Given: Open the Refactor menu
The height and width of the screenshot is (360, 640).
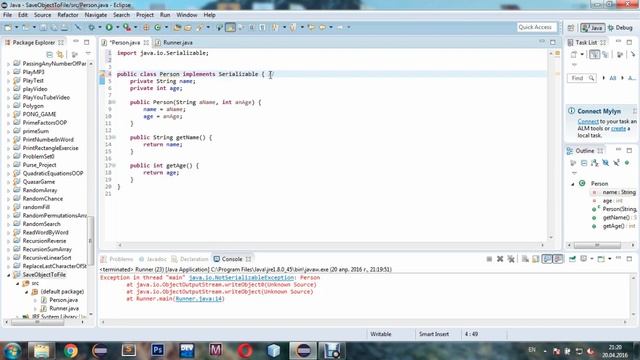Looking at the screenshot, I should tap(68, 15).
